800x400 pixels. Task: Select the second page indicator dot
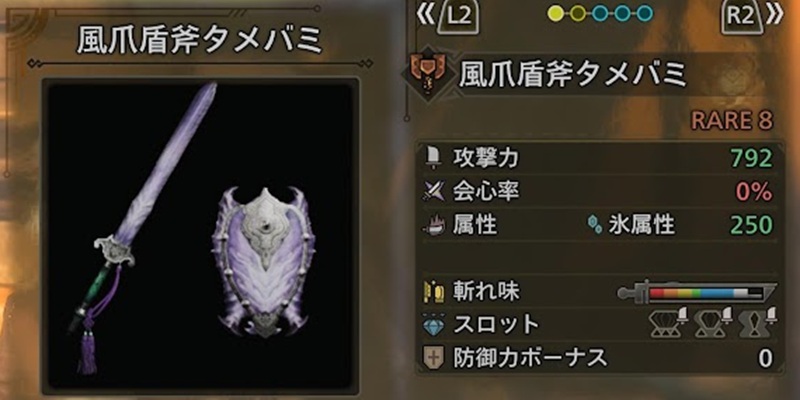tap(578, 14)
